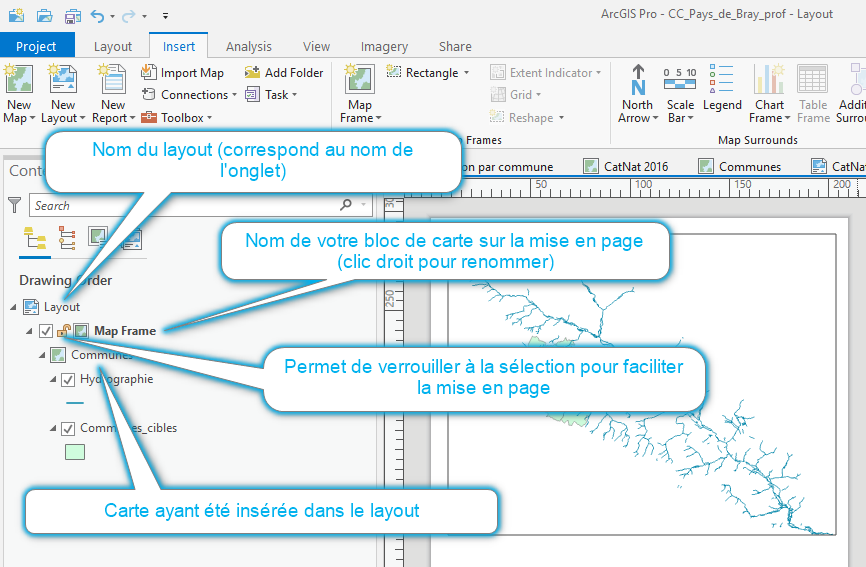Open the Rectangle shape dropdown arrow

[x=466, y=73]
